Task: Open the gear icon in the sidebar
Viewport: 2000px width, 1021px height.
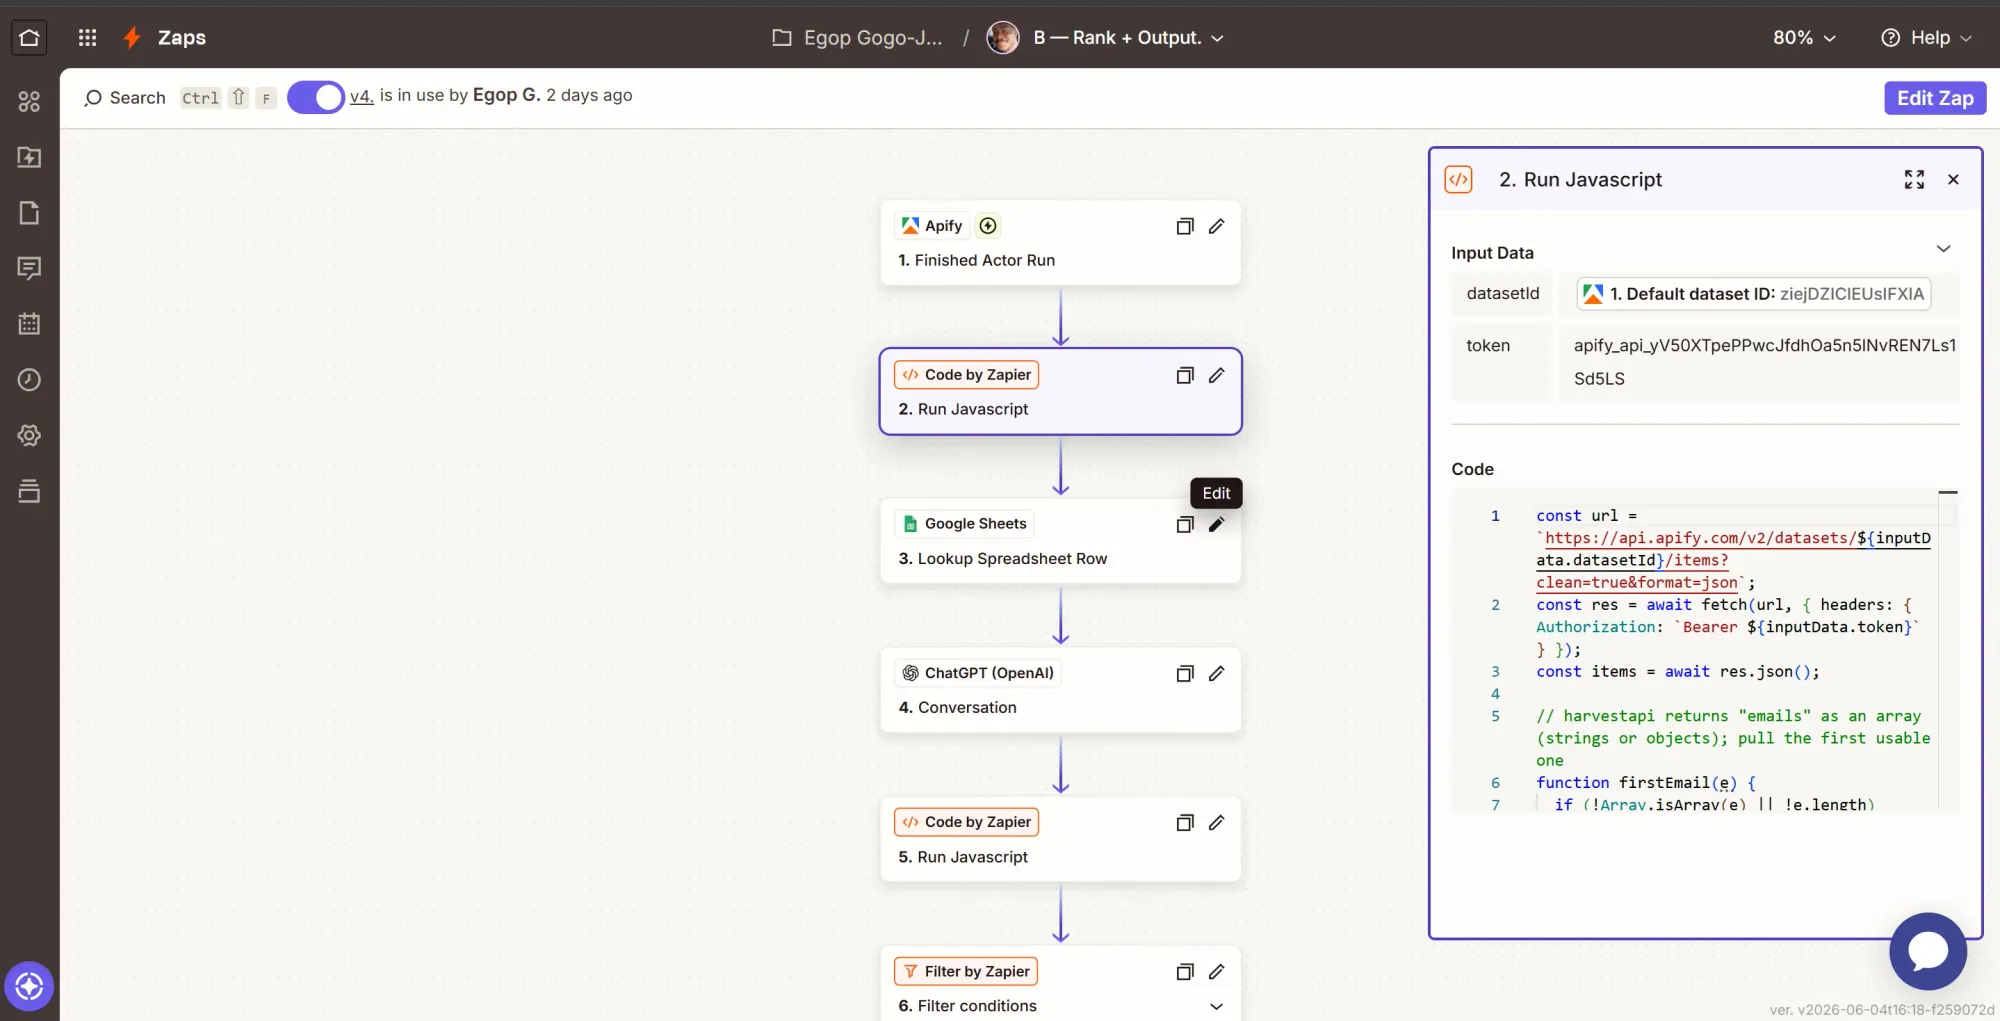Action: click(29, 435)
